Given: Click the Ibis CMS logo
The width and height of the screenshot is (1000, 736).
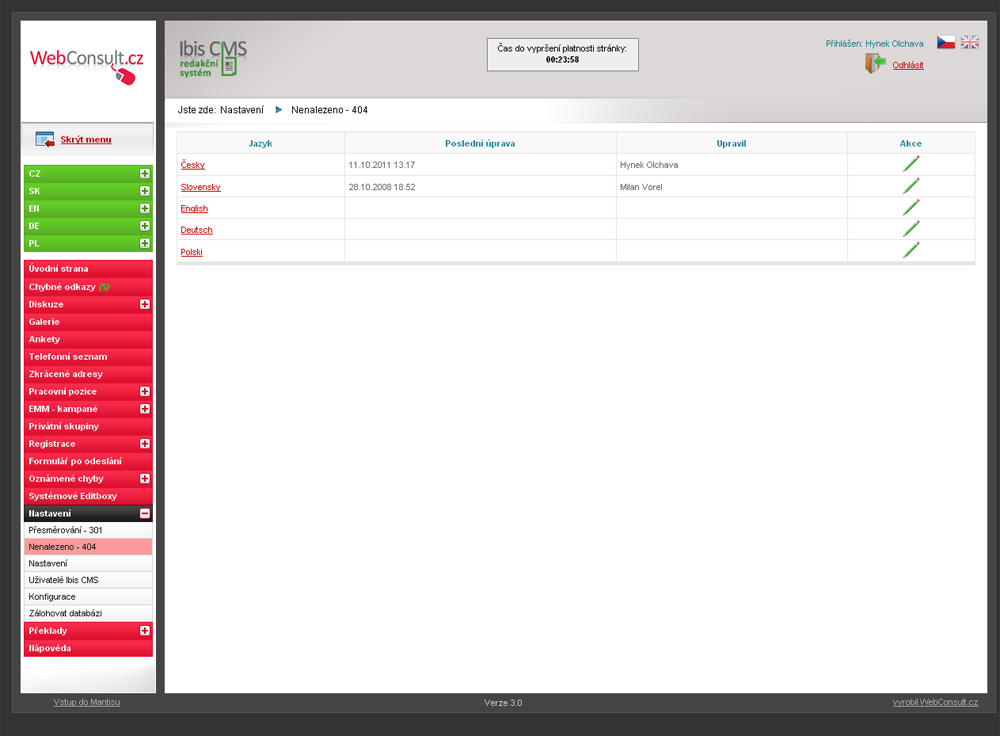Looking at the screenshot, I should click(212, 58).
